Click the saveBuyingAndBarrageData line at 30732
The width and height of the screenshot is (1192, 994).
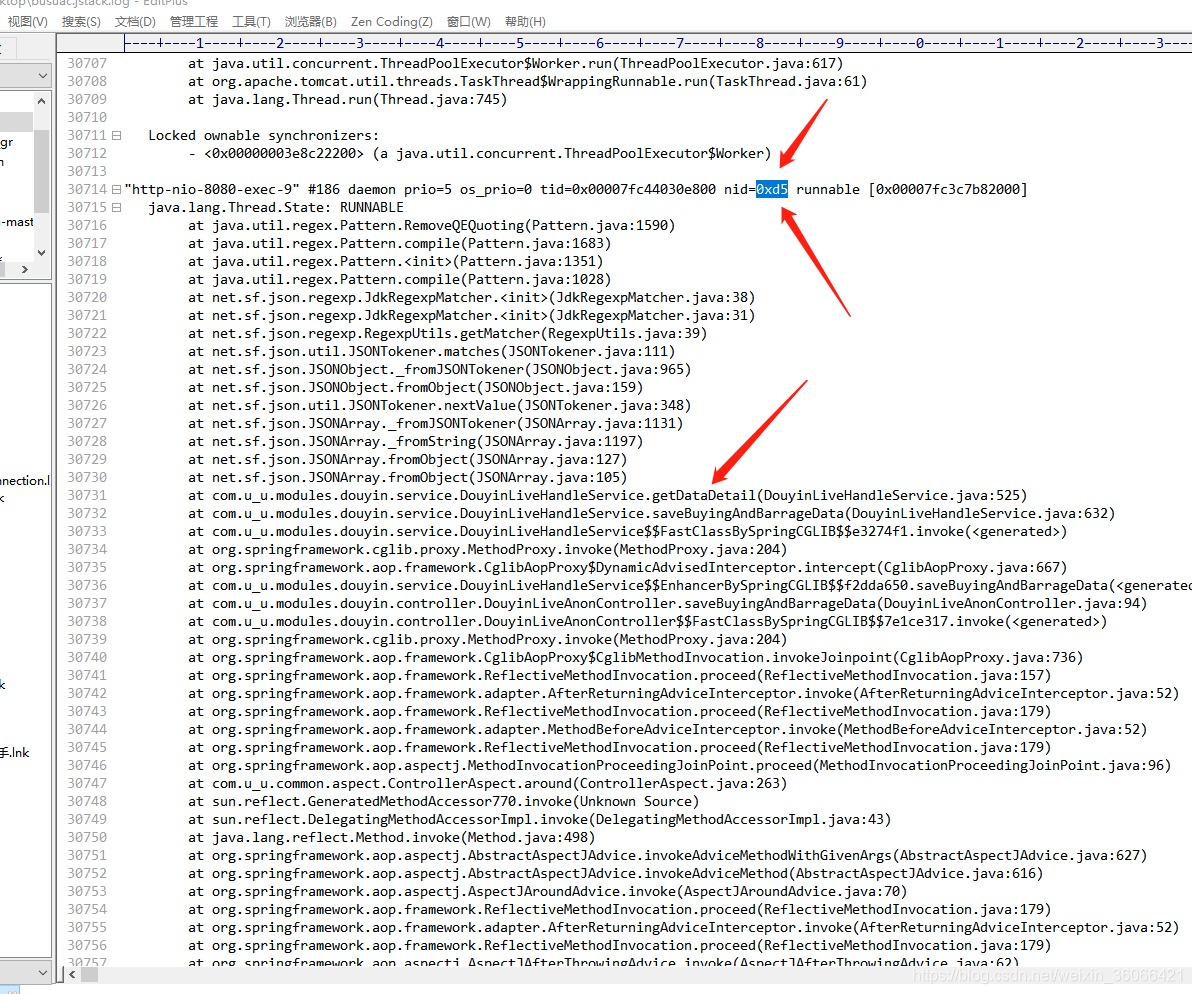pyautogui.click(x=651, y=514)
